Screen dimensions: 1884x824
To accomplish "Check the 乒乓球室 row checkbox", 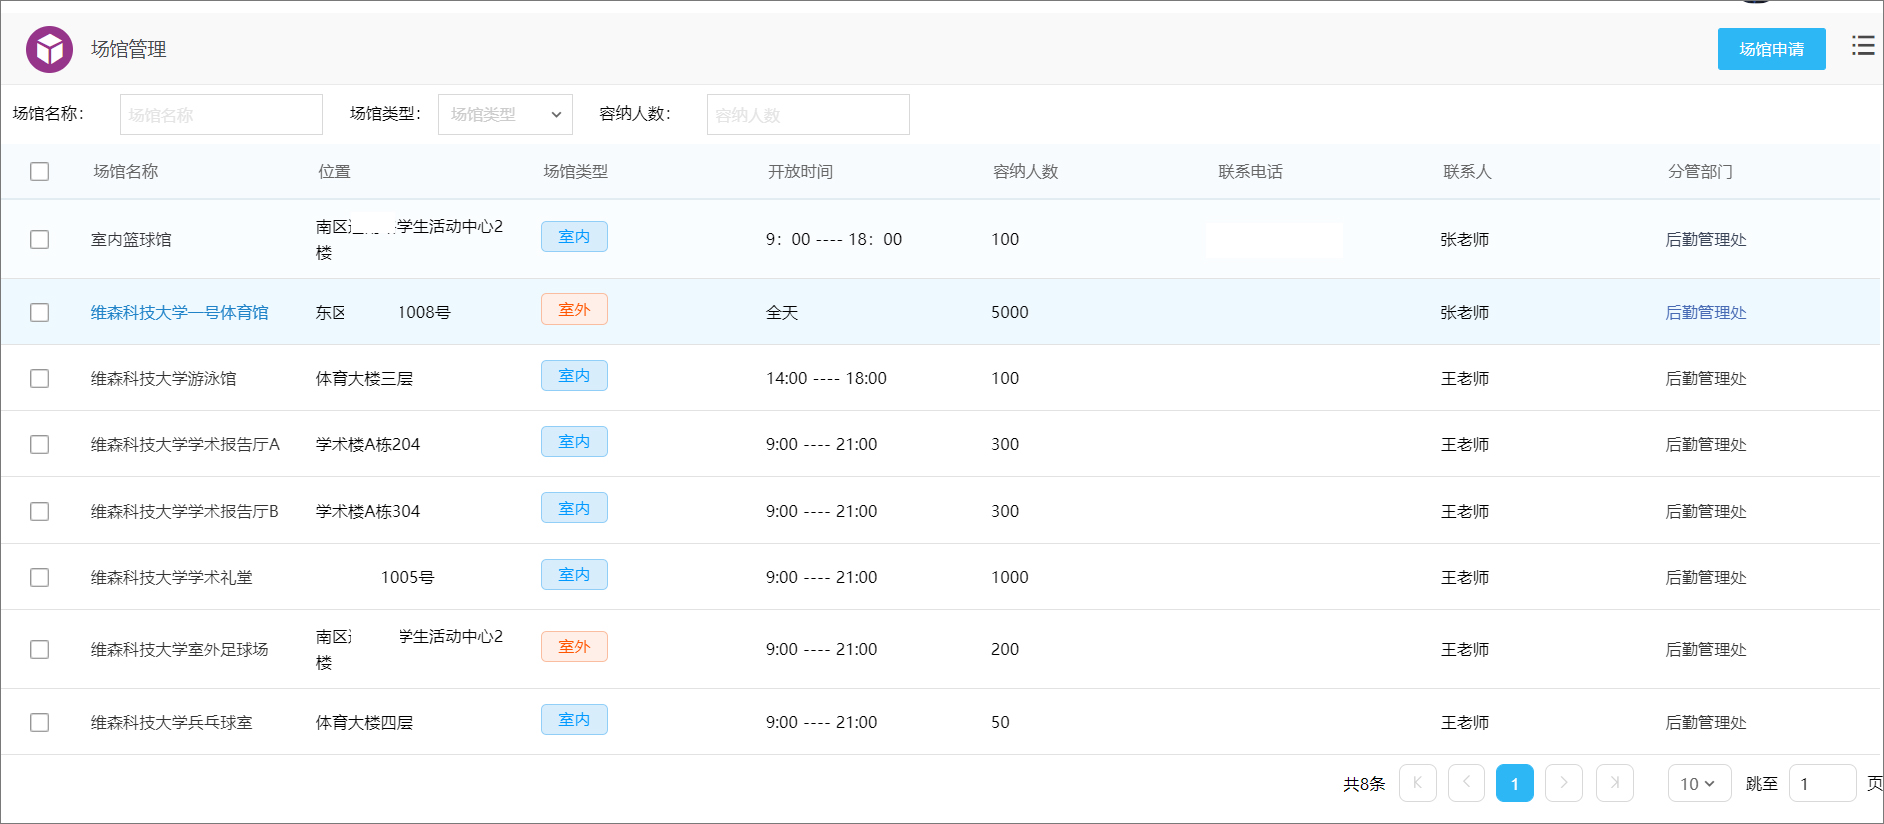I will [39, 722].
